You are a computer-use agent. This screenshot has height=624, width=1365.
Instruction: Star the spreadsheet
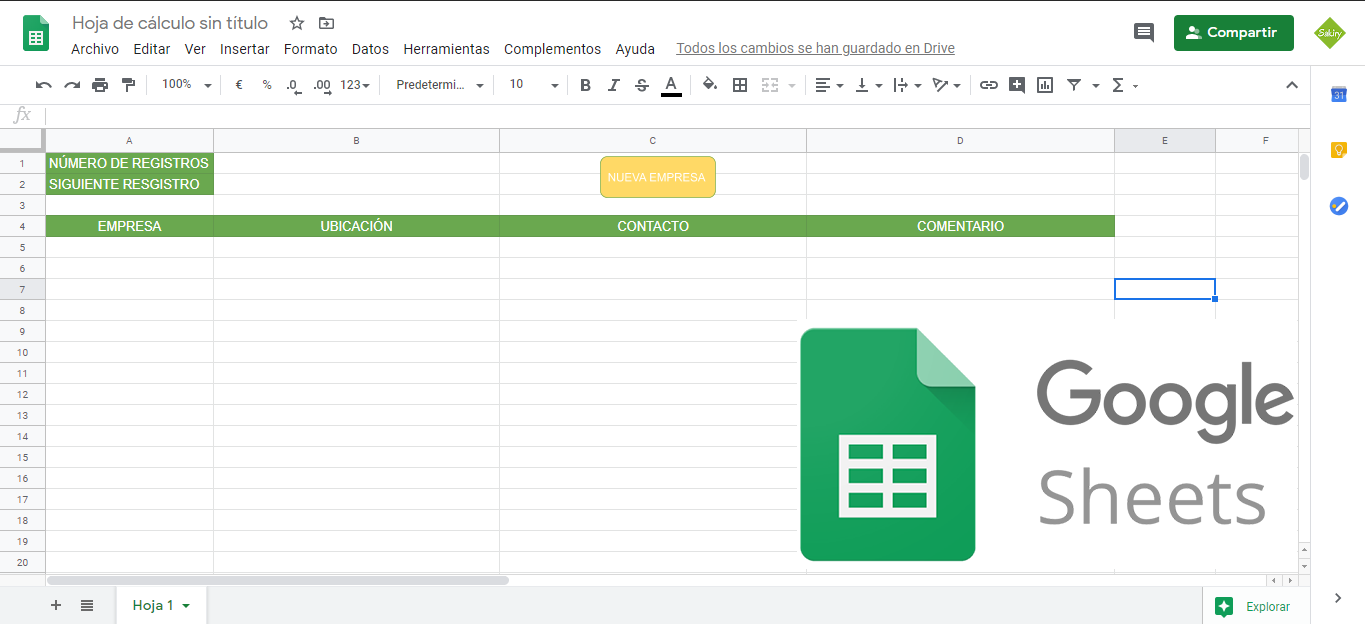point(297,23)
